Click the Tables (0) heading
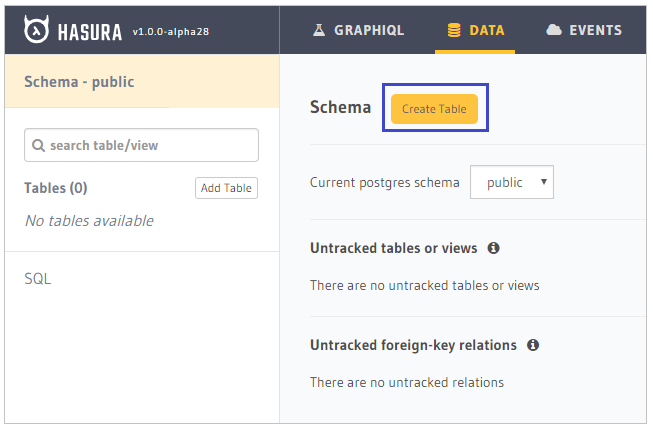The width and height of the screenshot is (653, 430). click(56, 188)
